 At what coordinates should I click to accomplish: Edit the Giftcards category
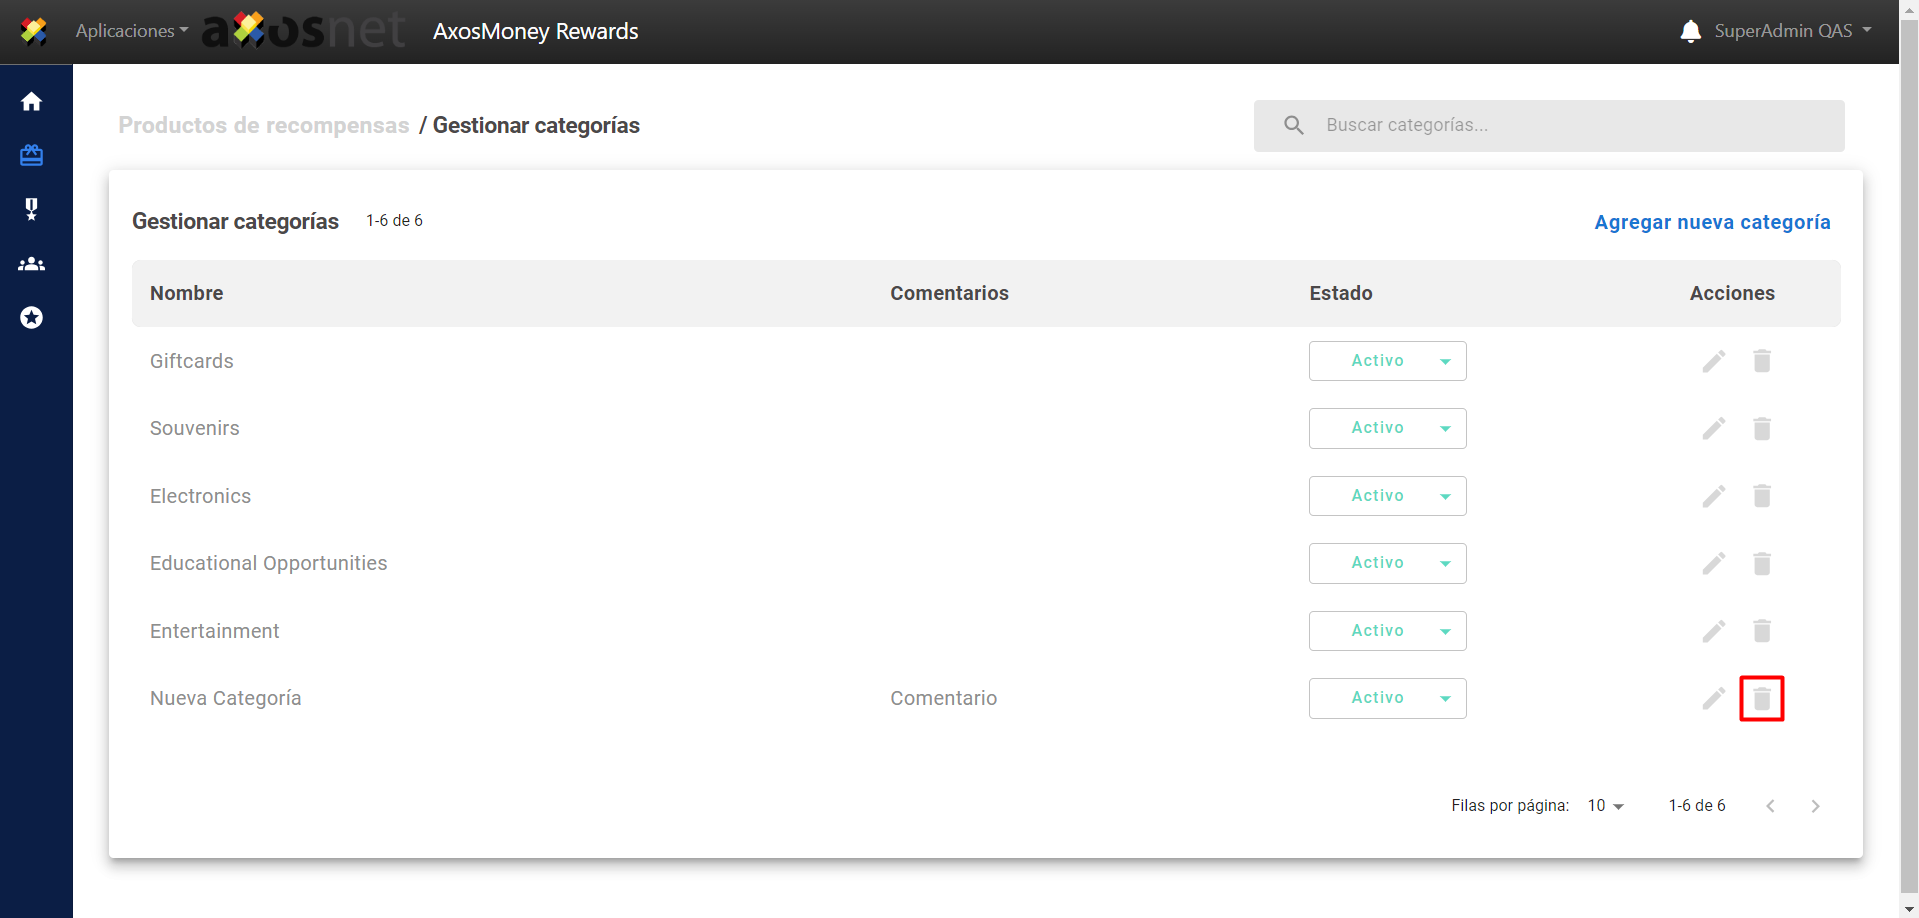point(1714,361)
